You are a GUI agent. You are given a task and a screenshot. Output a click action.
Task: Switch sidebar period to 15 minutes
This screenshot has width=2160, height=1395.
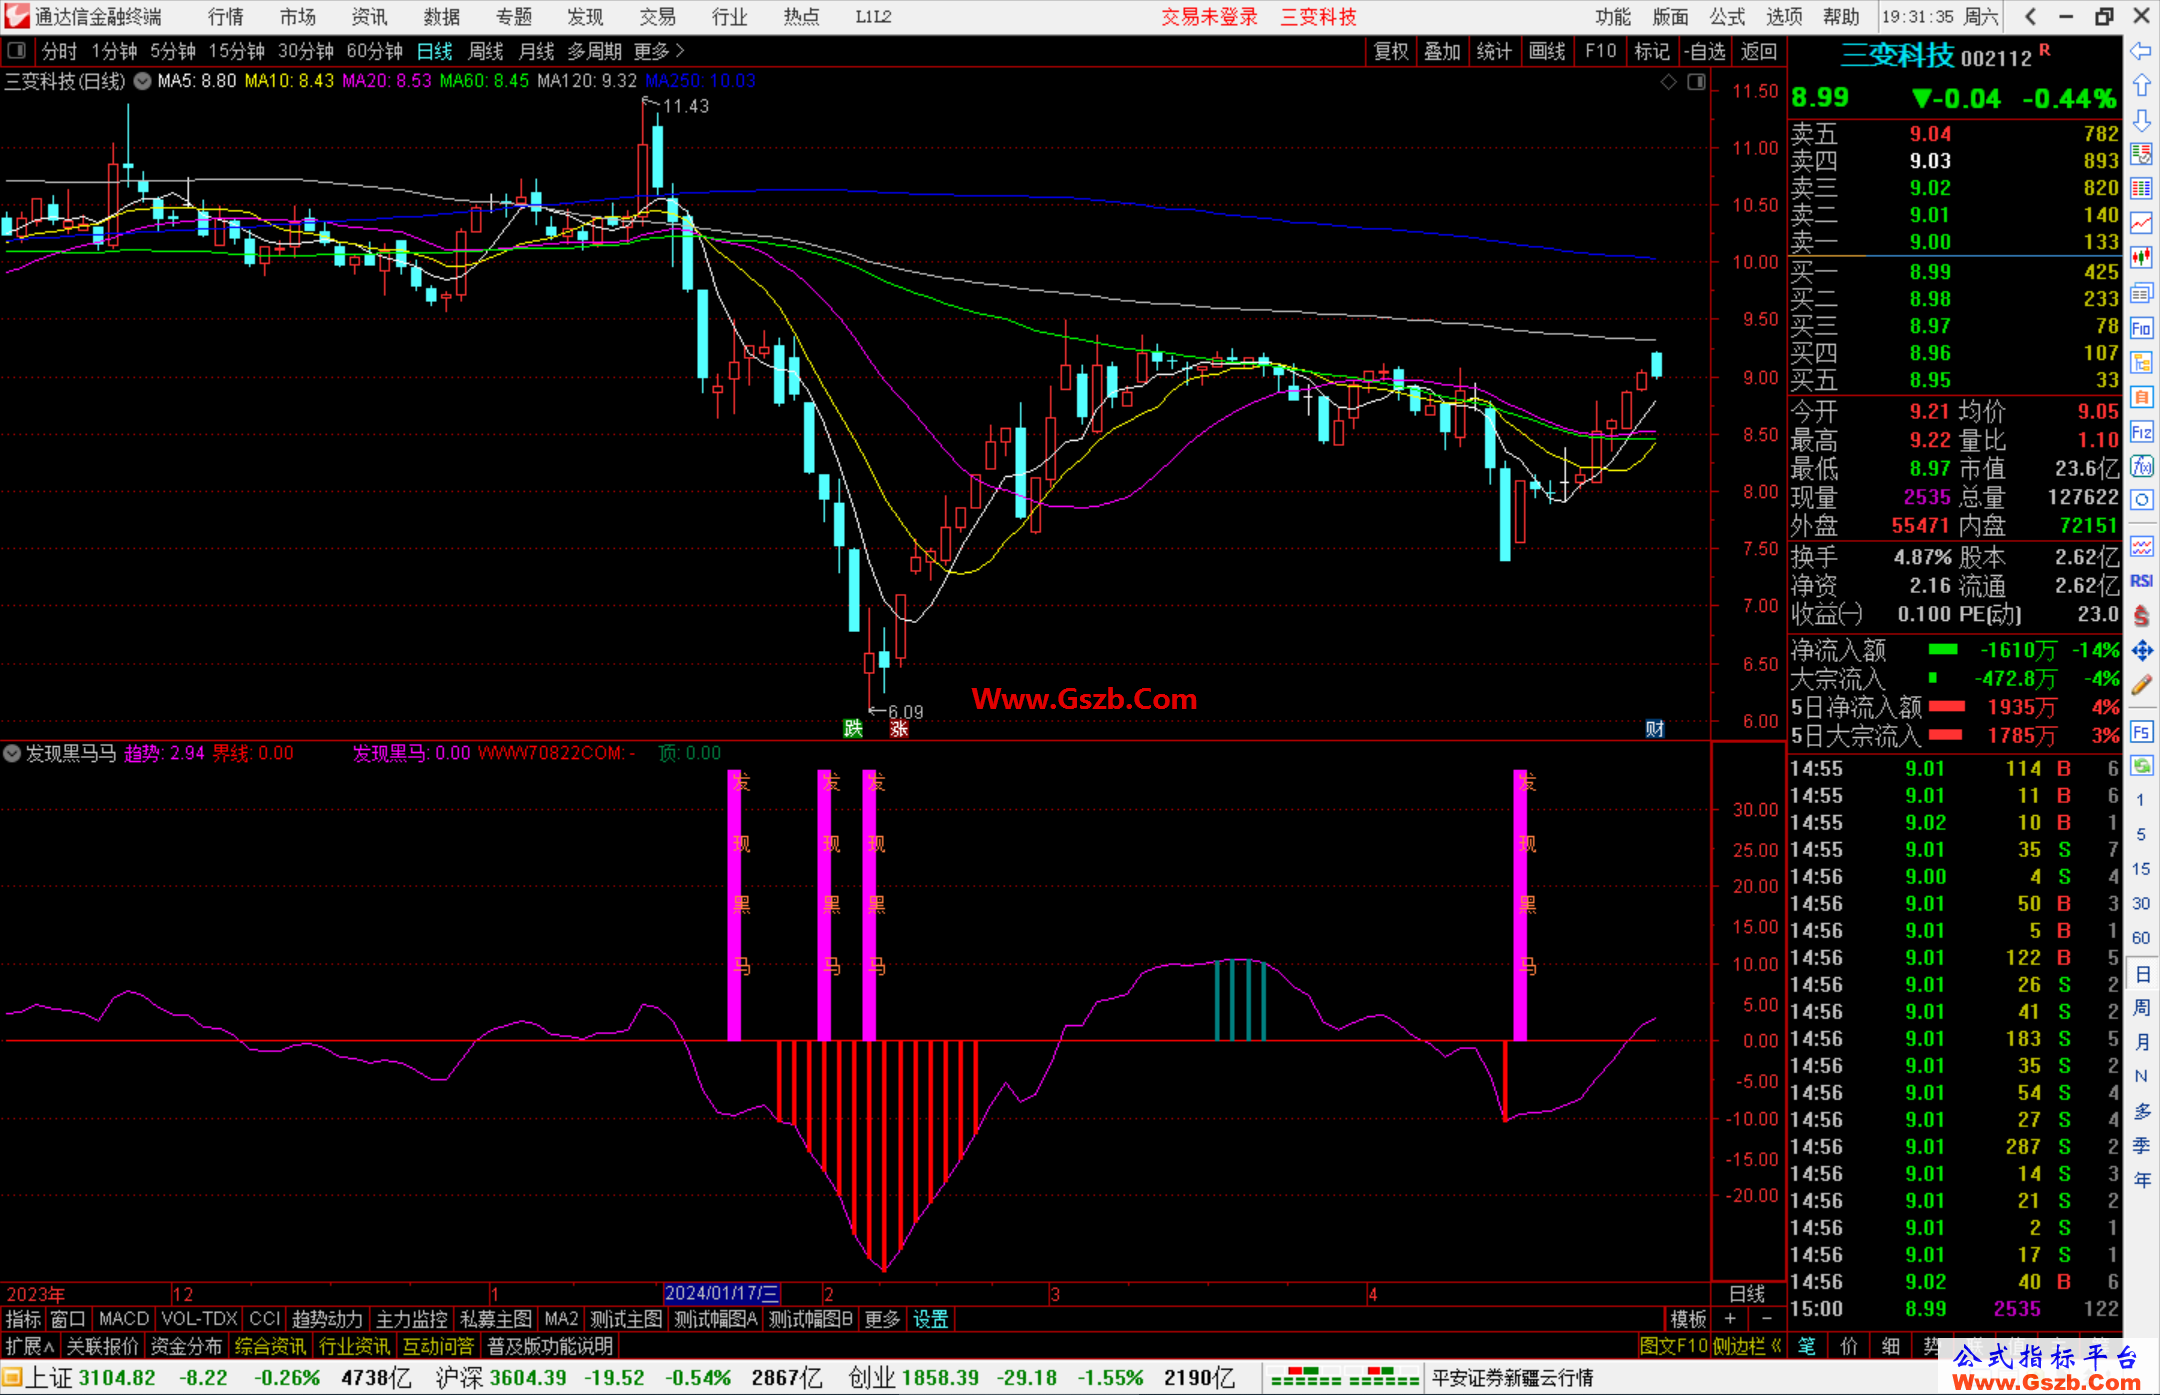click(2140, 869)
